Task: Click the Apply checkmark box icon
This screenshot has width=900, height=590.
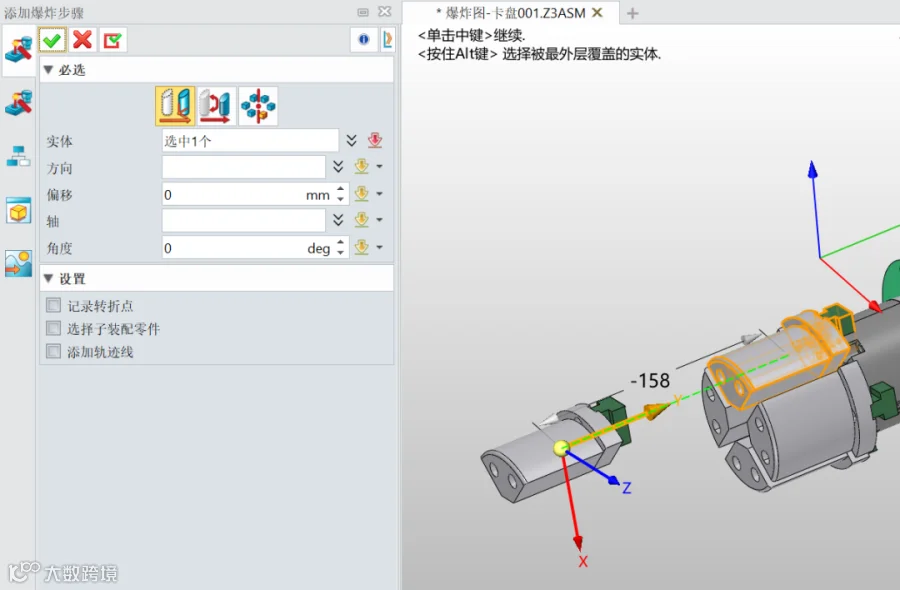Action: 112,40
